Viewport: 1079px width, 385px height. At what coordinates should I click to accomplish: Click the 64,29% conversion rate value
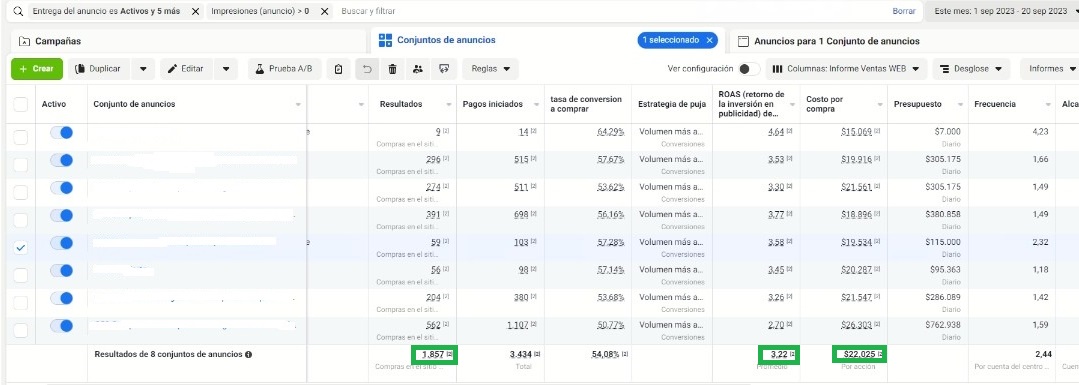(x=610, y=132)
